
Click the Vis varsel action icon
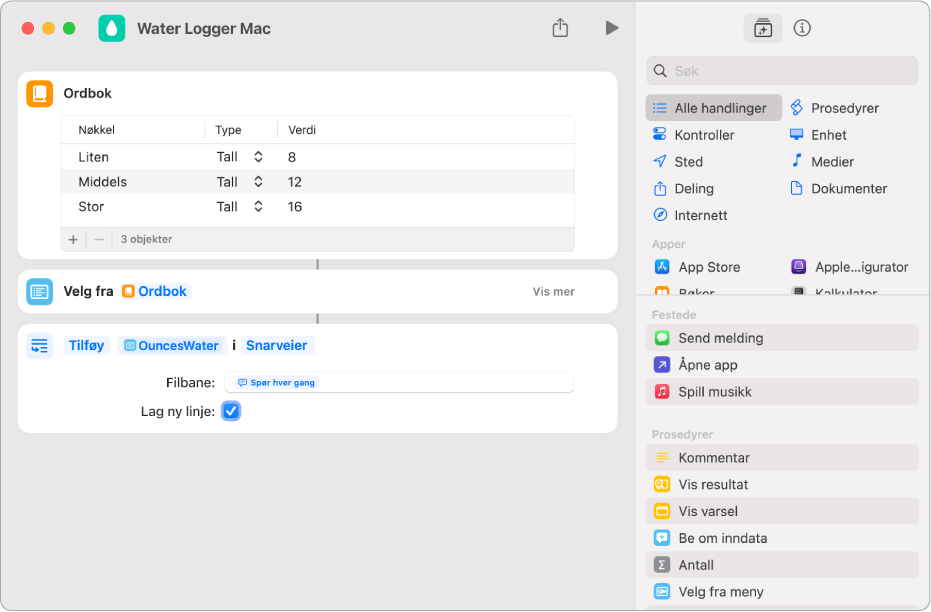coord(661,511)
